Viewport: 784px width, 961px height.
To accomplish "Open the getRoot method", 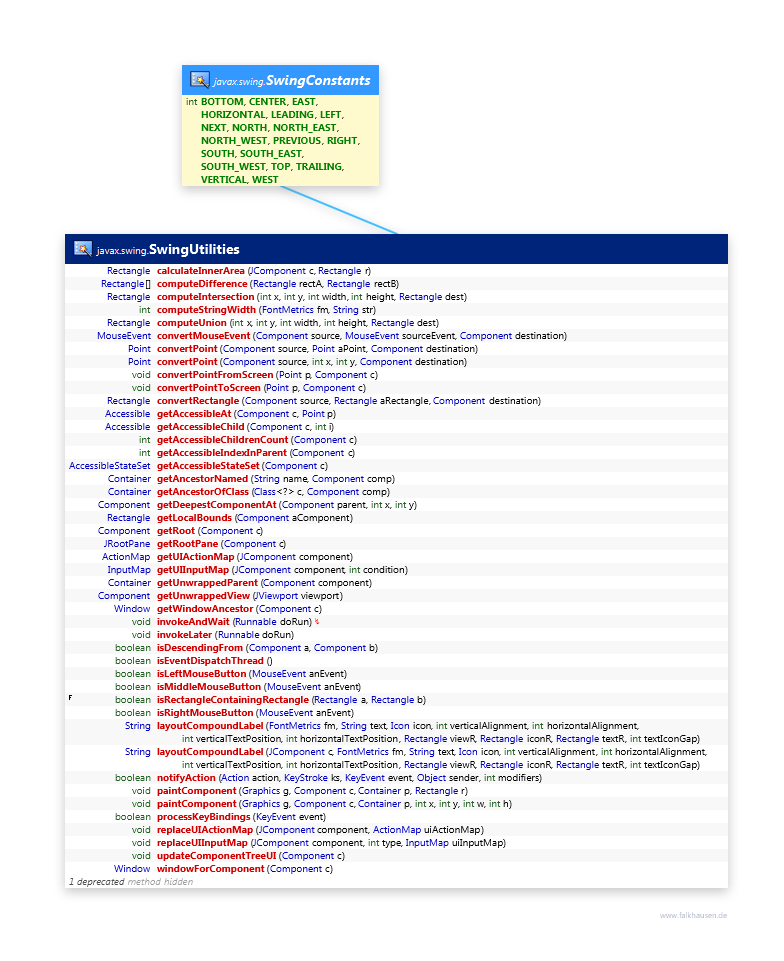I will click(x=176, y=531).
